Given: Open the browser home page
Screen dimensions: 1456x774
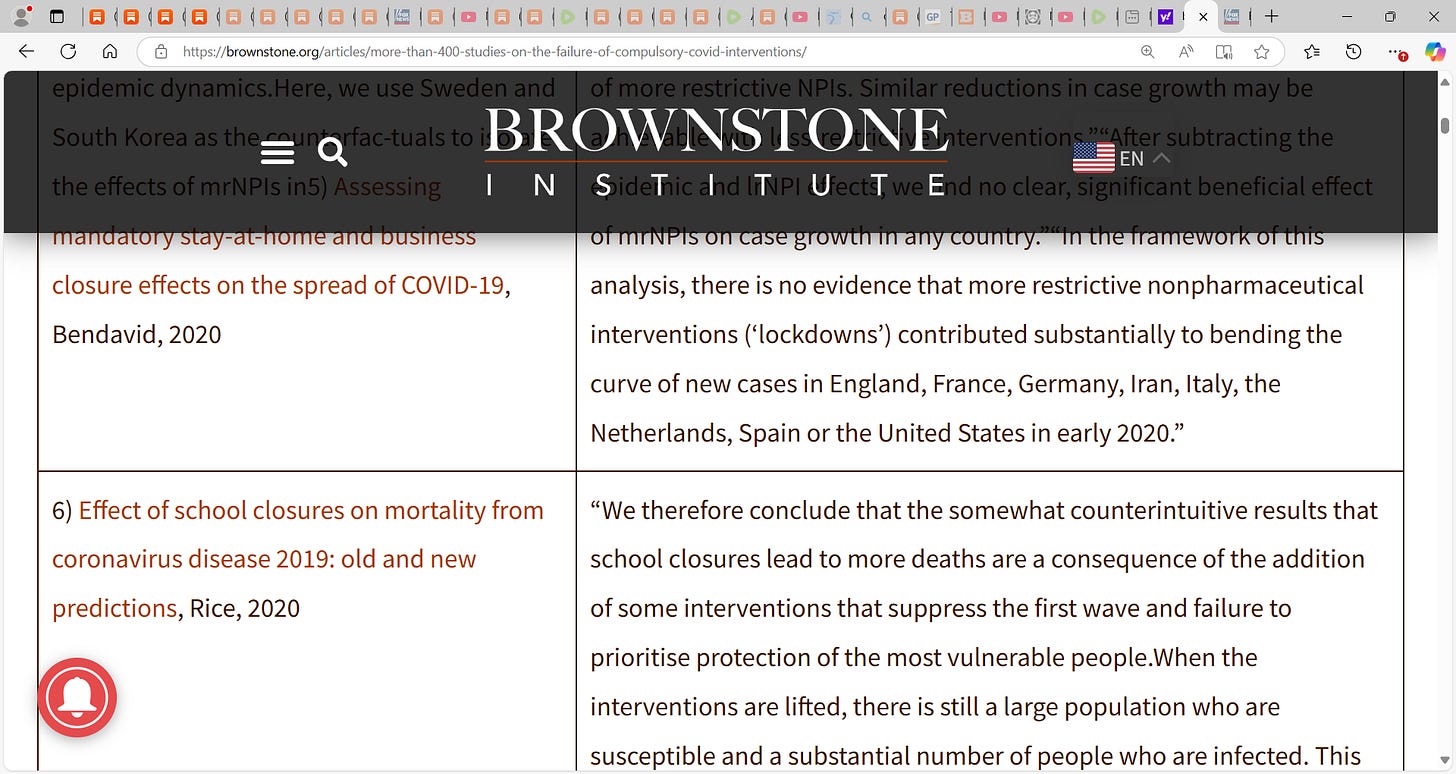Looking at the screenshot, I should 110,52.
